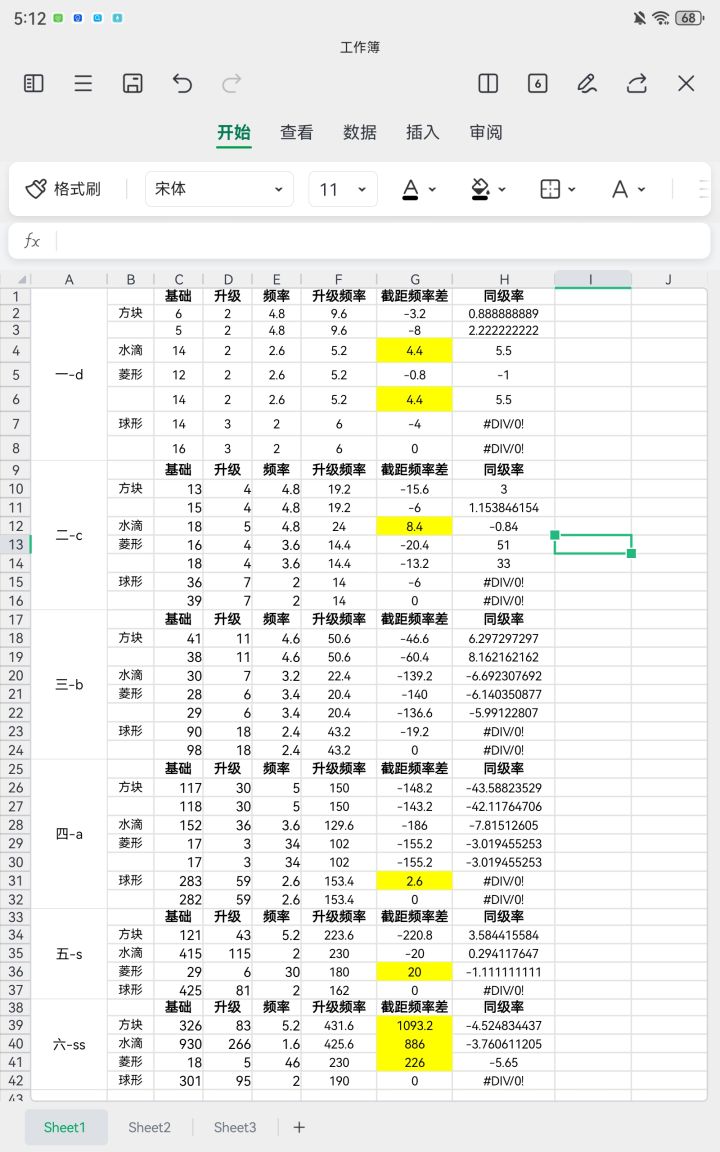Image resolution: width=720 pixels, height=1152 pixels.
Task: Apply the fill color bucket
Action: click(480, 189)
